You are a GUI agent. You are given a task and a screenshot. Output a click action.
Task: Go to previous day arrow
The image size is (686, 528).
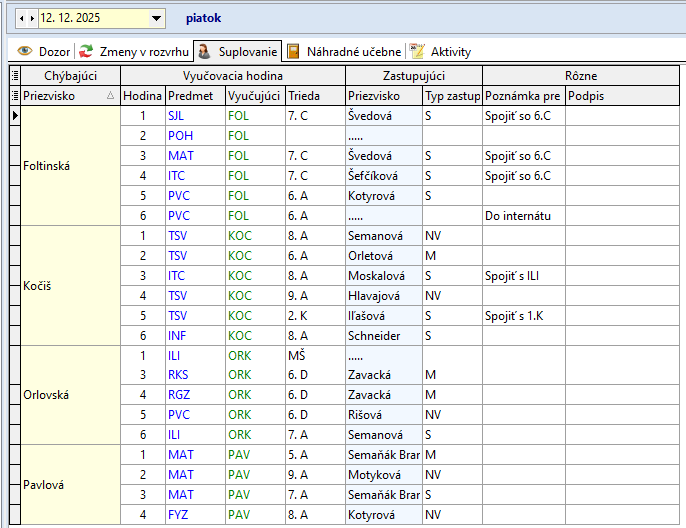(x=22, y=18)
